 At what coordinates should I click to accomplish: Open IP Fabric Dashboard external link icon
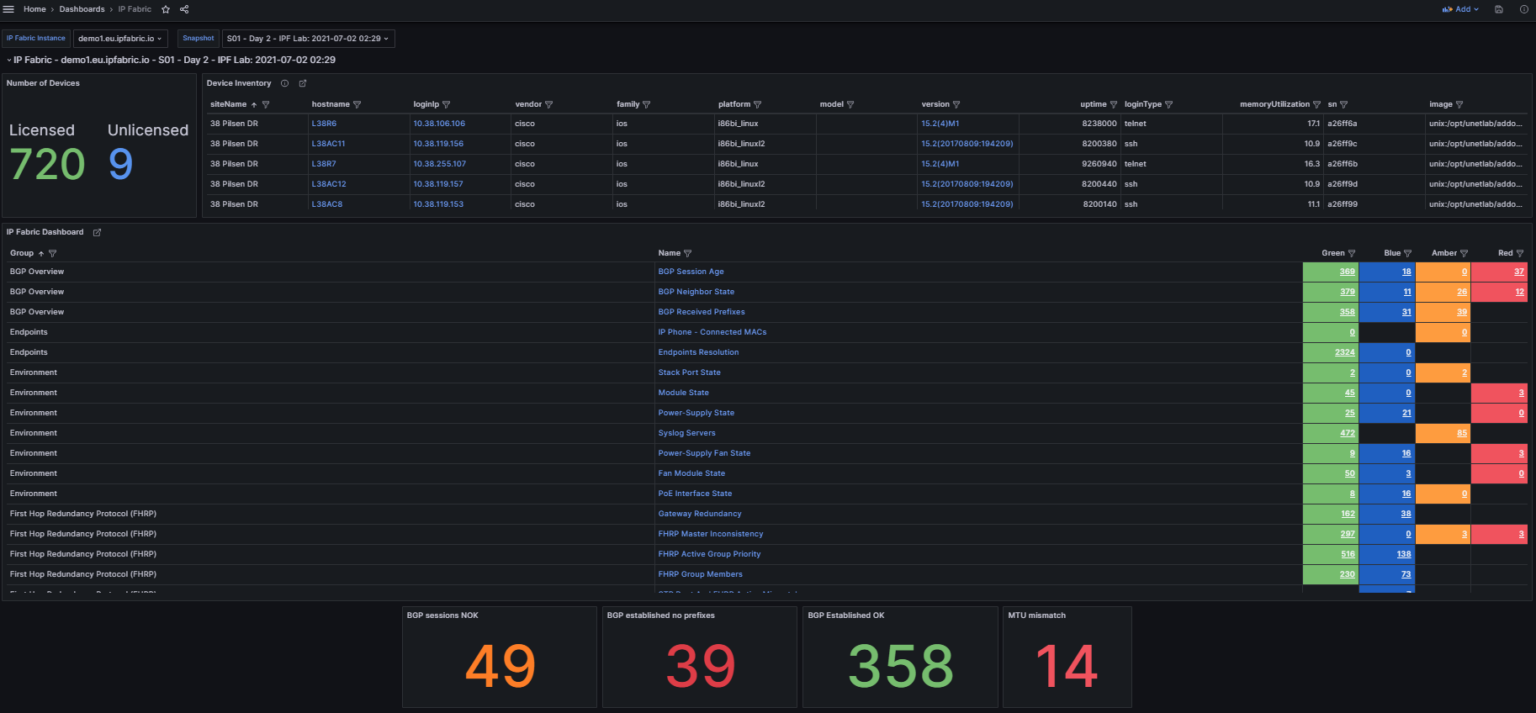click(x=97, y=231)
